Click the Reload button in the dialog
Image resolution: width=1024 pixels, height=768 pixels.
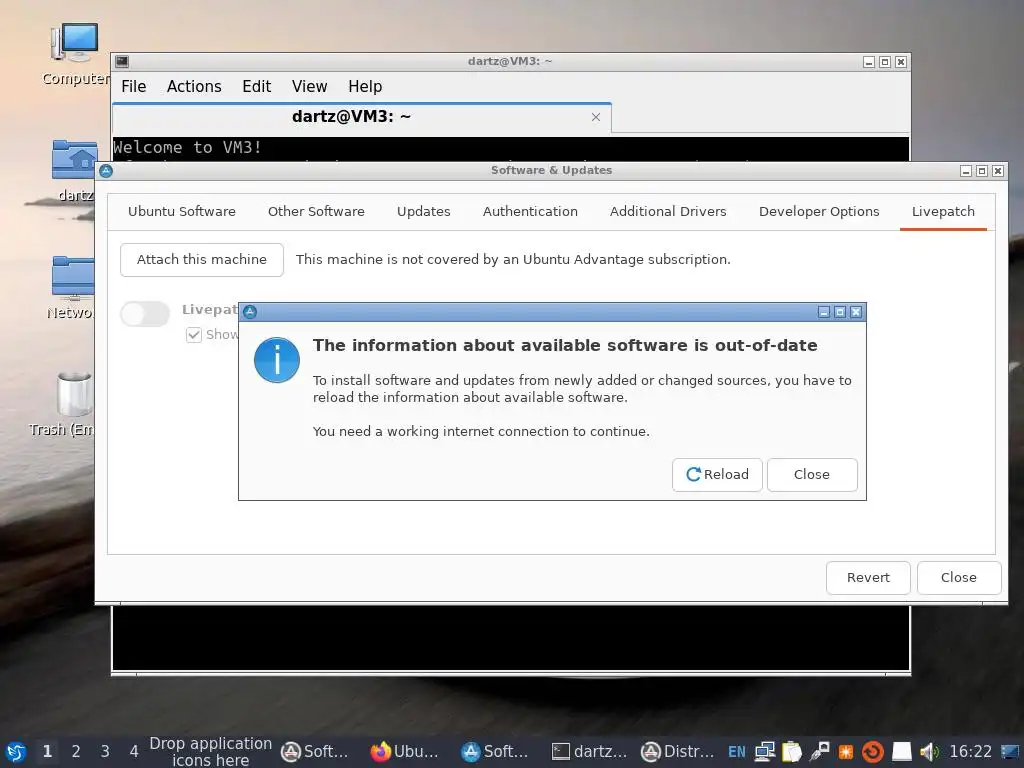click(x=717, y=474)
